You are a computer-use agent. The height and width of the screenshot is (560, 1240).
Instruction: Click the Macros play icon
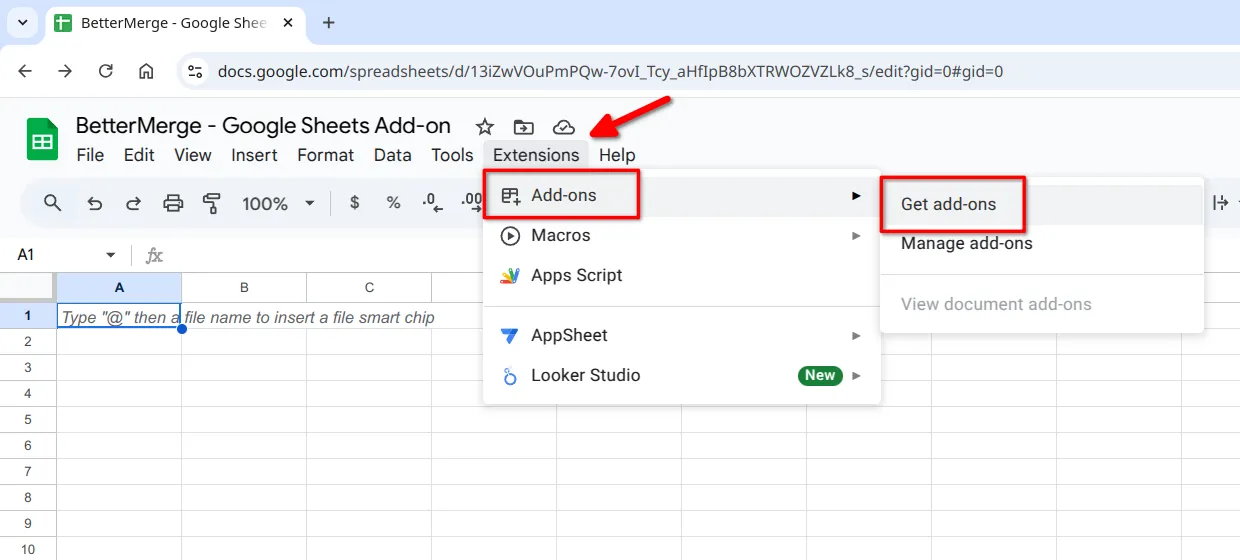coord(510,236)
